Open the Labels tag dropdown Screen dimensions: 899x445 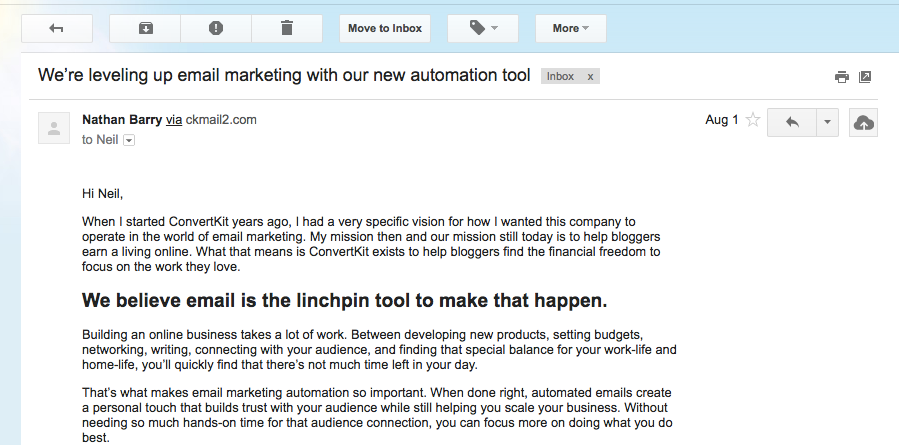pos(483,28)
